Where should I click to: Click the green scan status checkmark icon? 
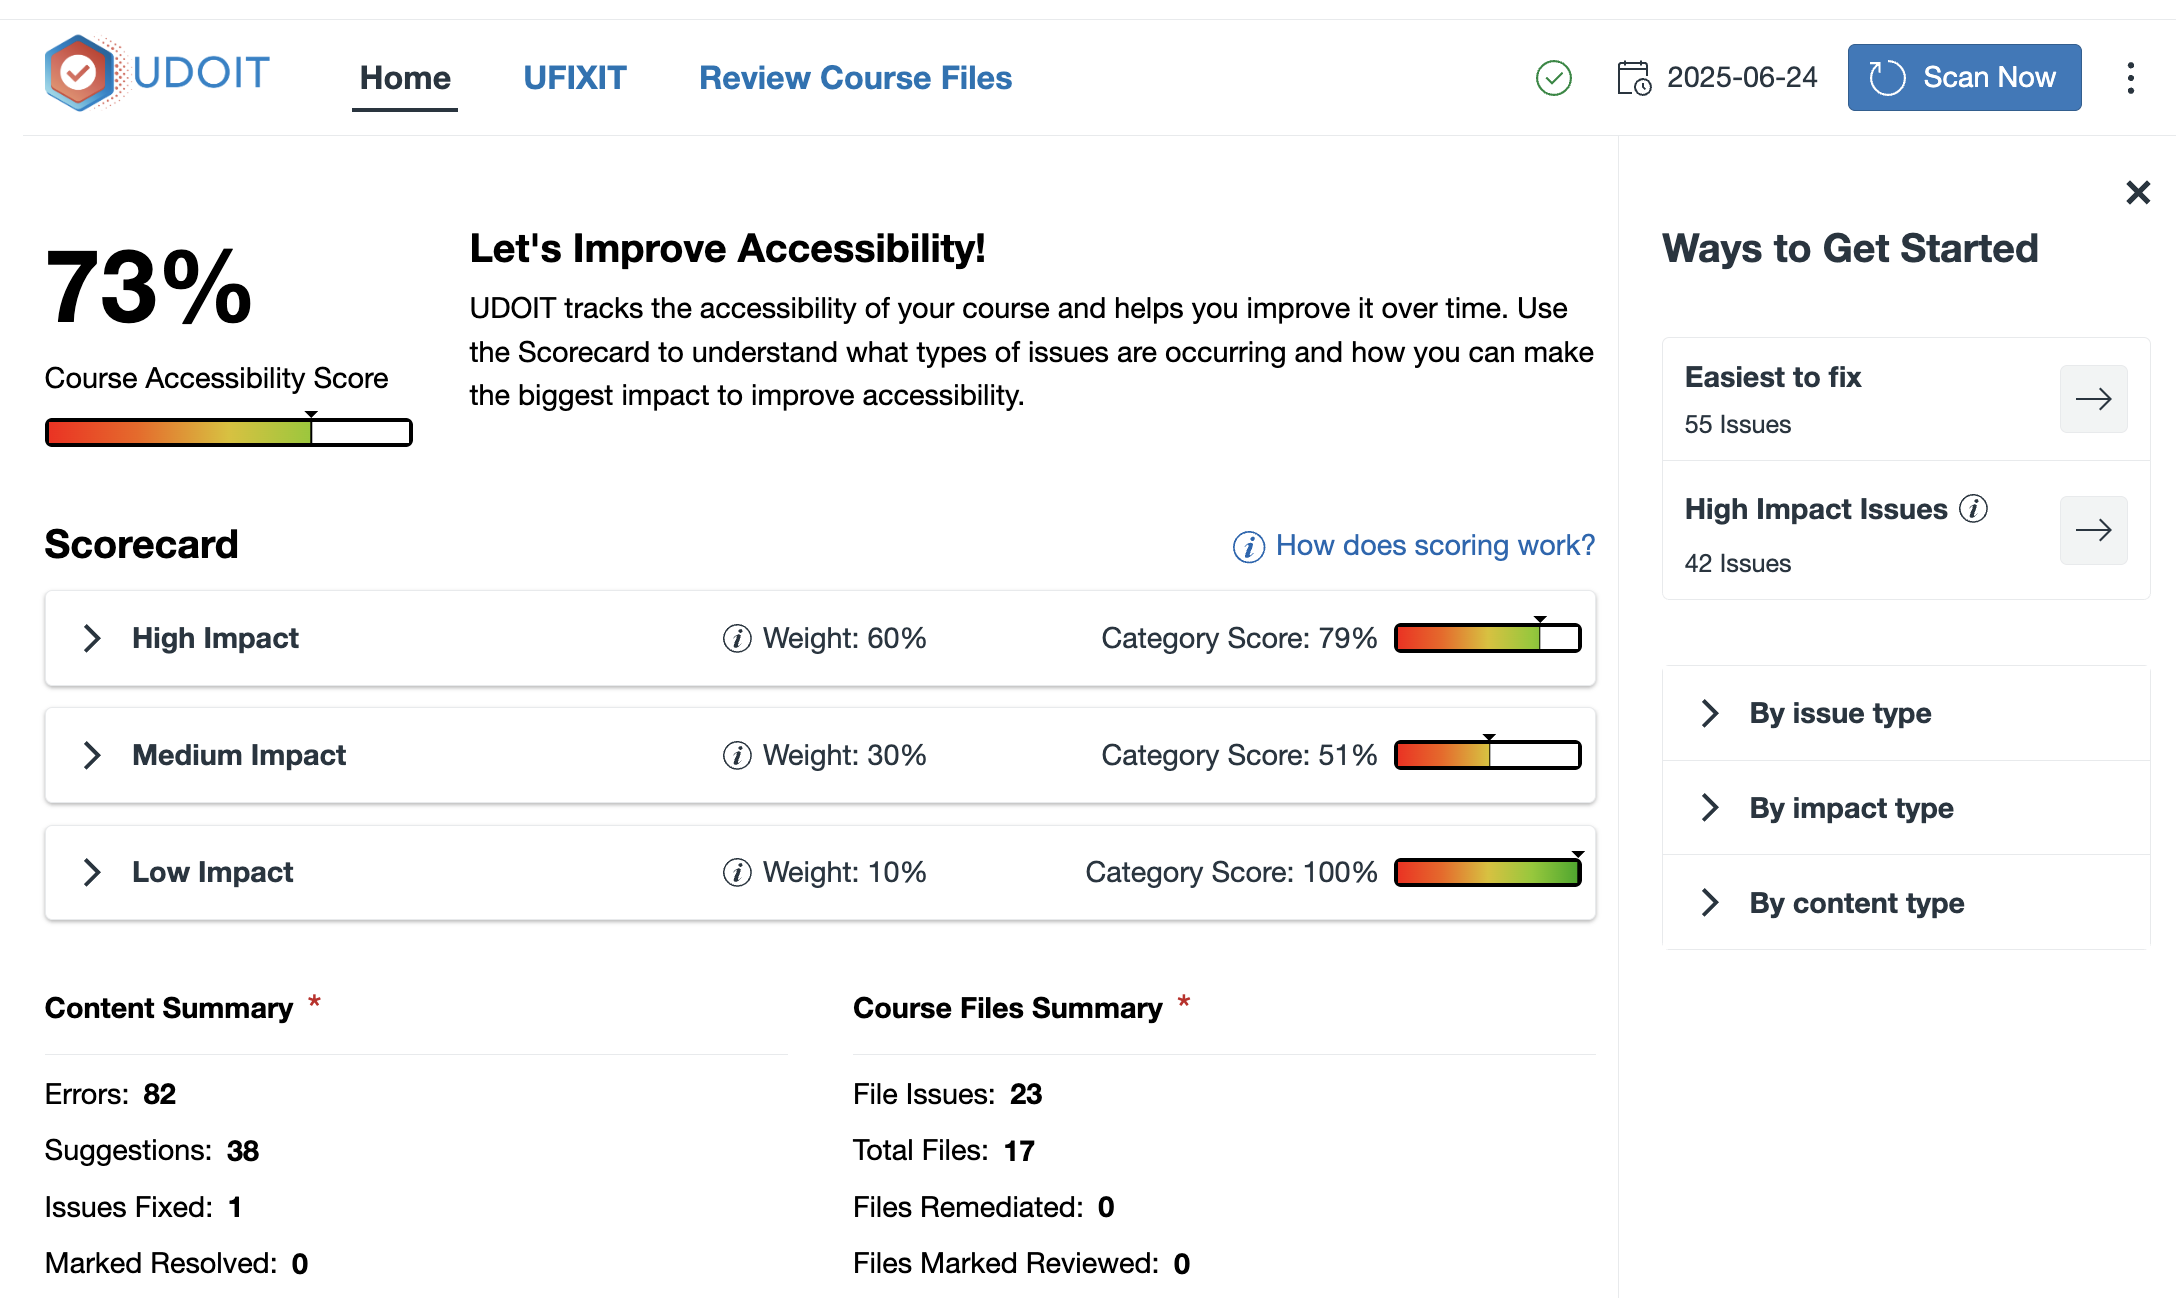[1553, 78]
